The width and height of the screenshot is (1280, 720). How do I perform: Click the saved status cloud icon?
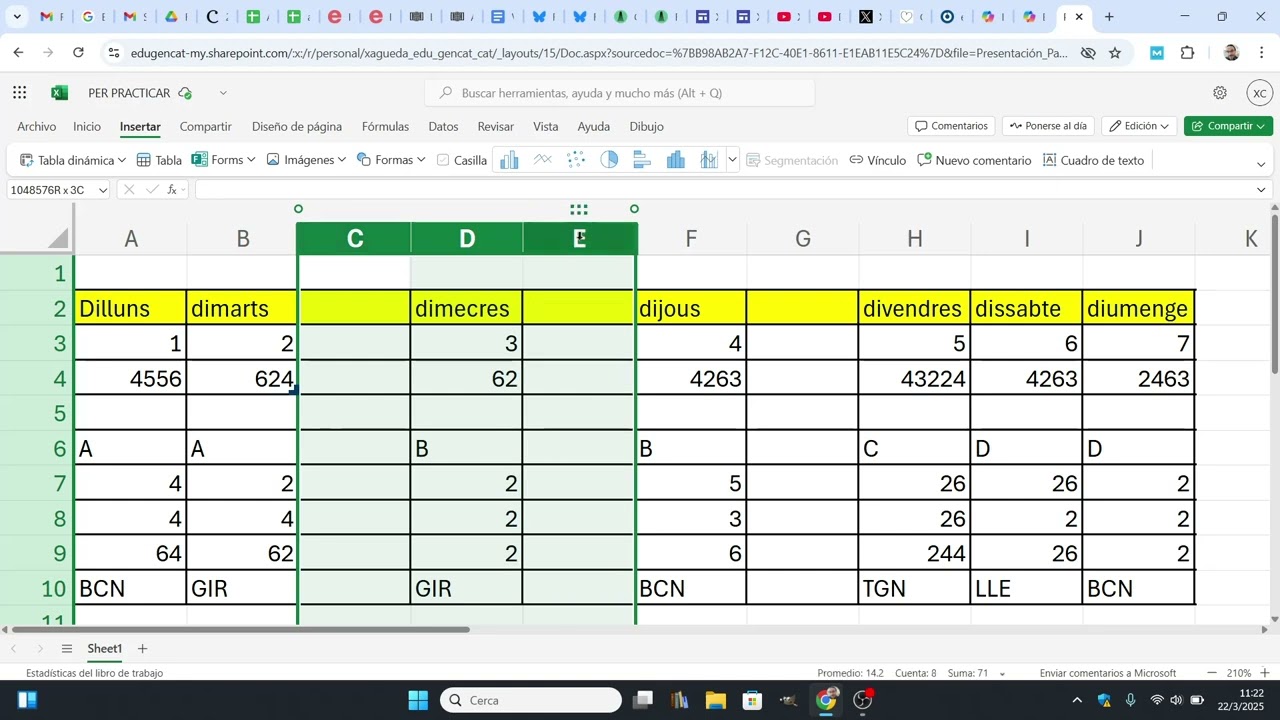click(184, 93)
